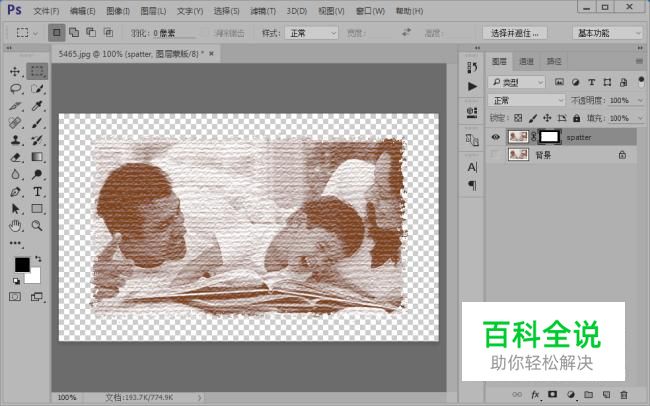The height and width of the screenshot is (406, 650).
Task: Open the layer blend mode 正常 dropdown
Action: [526, 100]
